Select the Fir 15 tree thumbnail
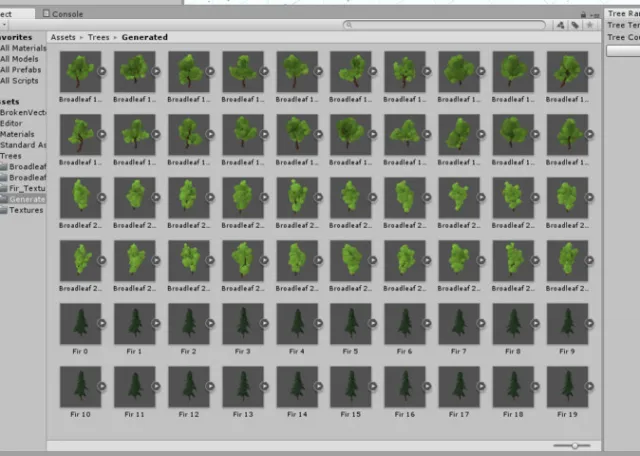This screenshot has height=456, width=640. coord(351,387)
